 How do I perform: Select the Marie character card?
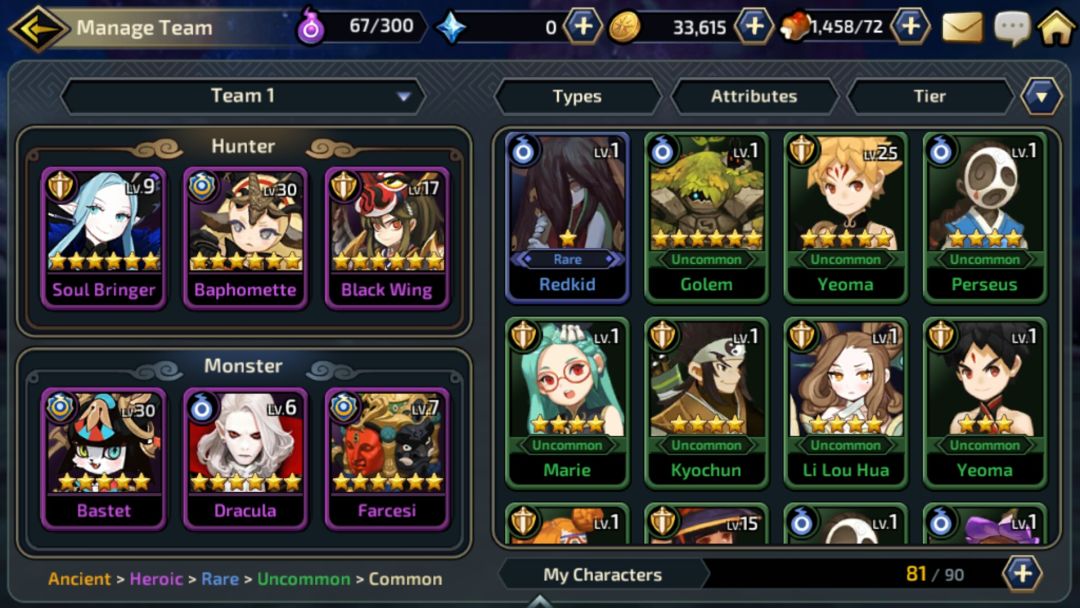coord(567,403)
